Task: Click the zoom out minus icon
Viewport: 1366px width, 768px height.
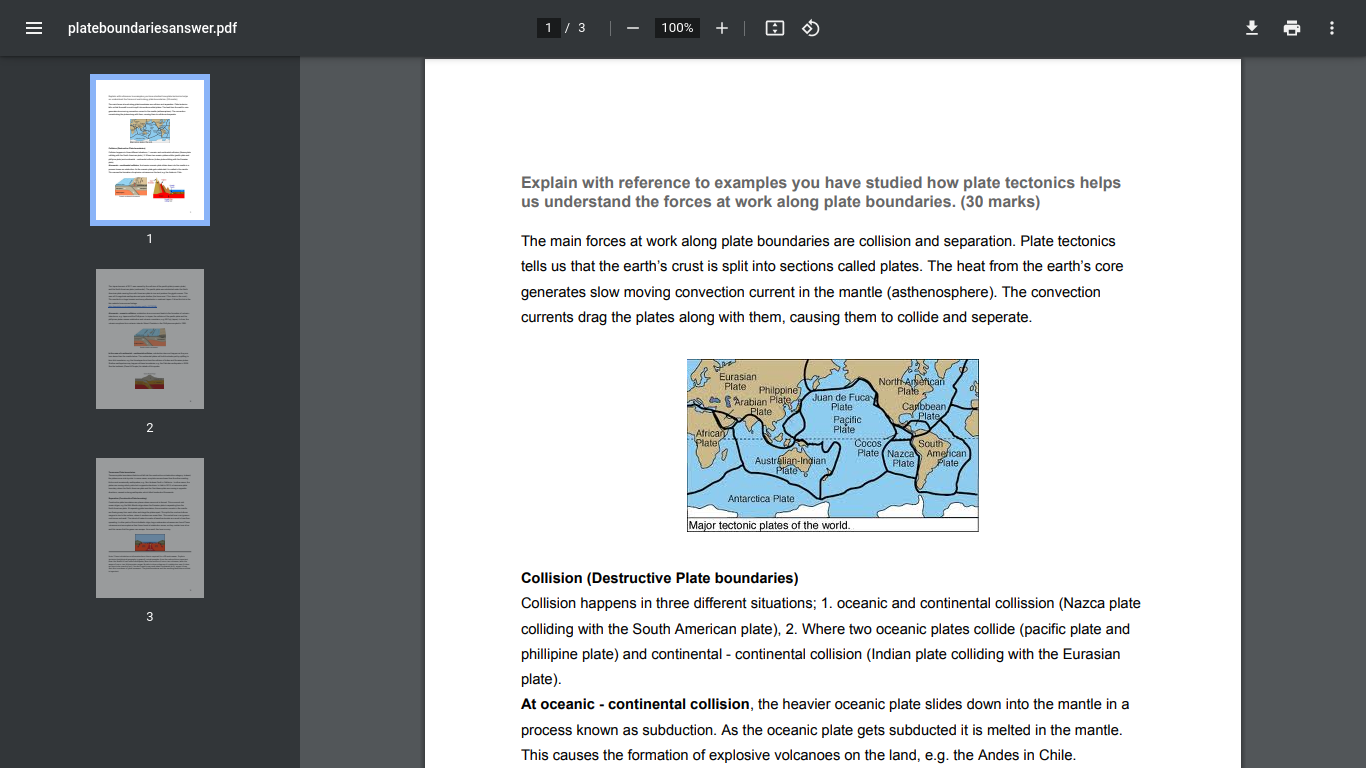Action: pyautogui.click(x=632, y=28)
